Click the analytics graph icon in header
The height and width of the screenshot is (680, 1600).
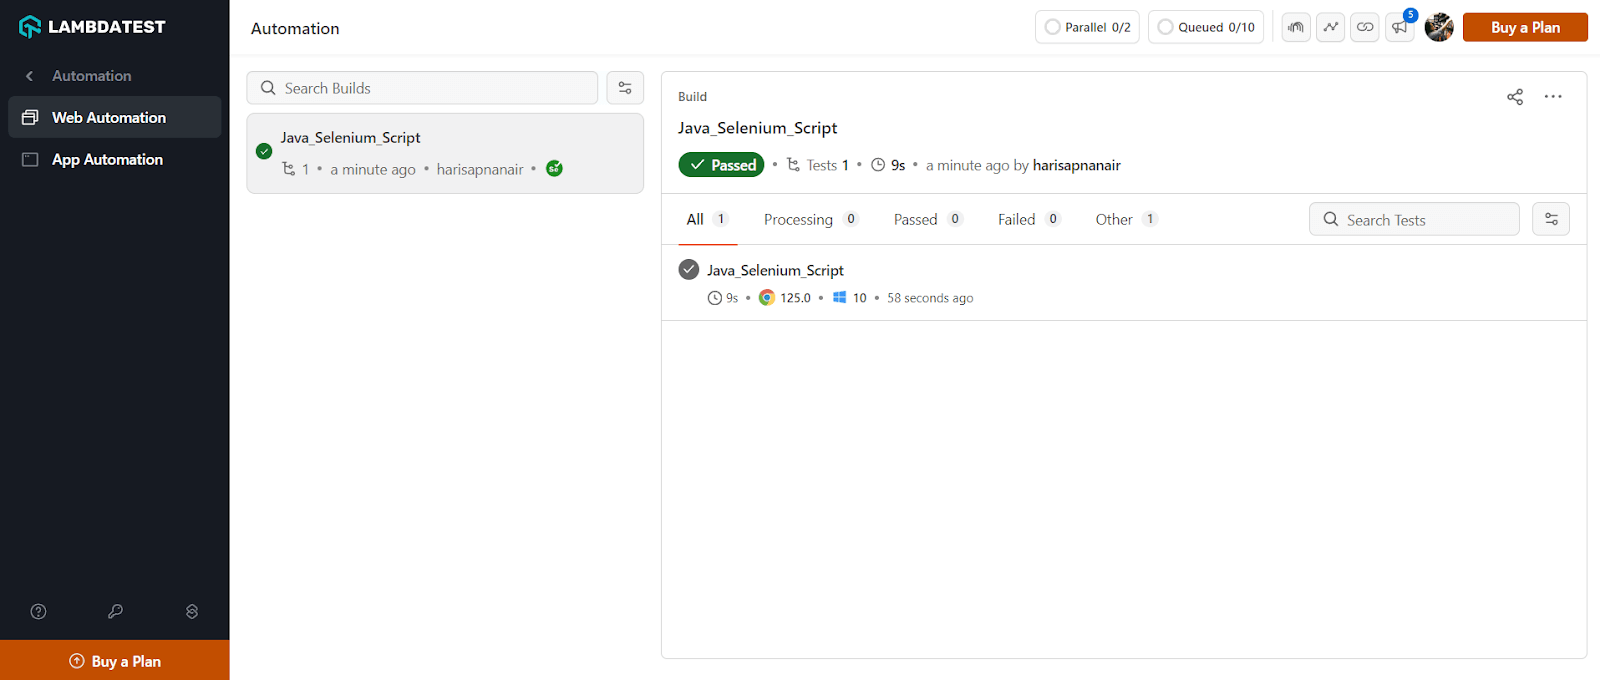coord(1331,28)
